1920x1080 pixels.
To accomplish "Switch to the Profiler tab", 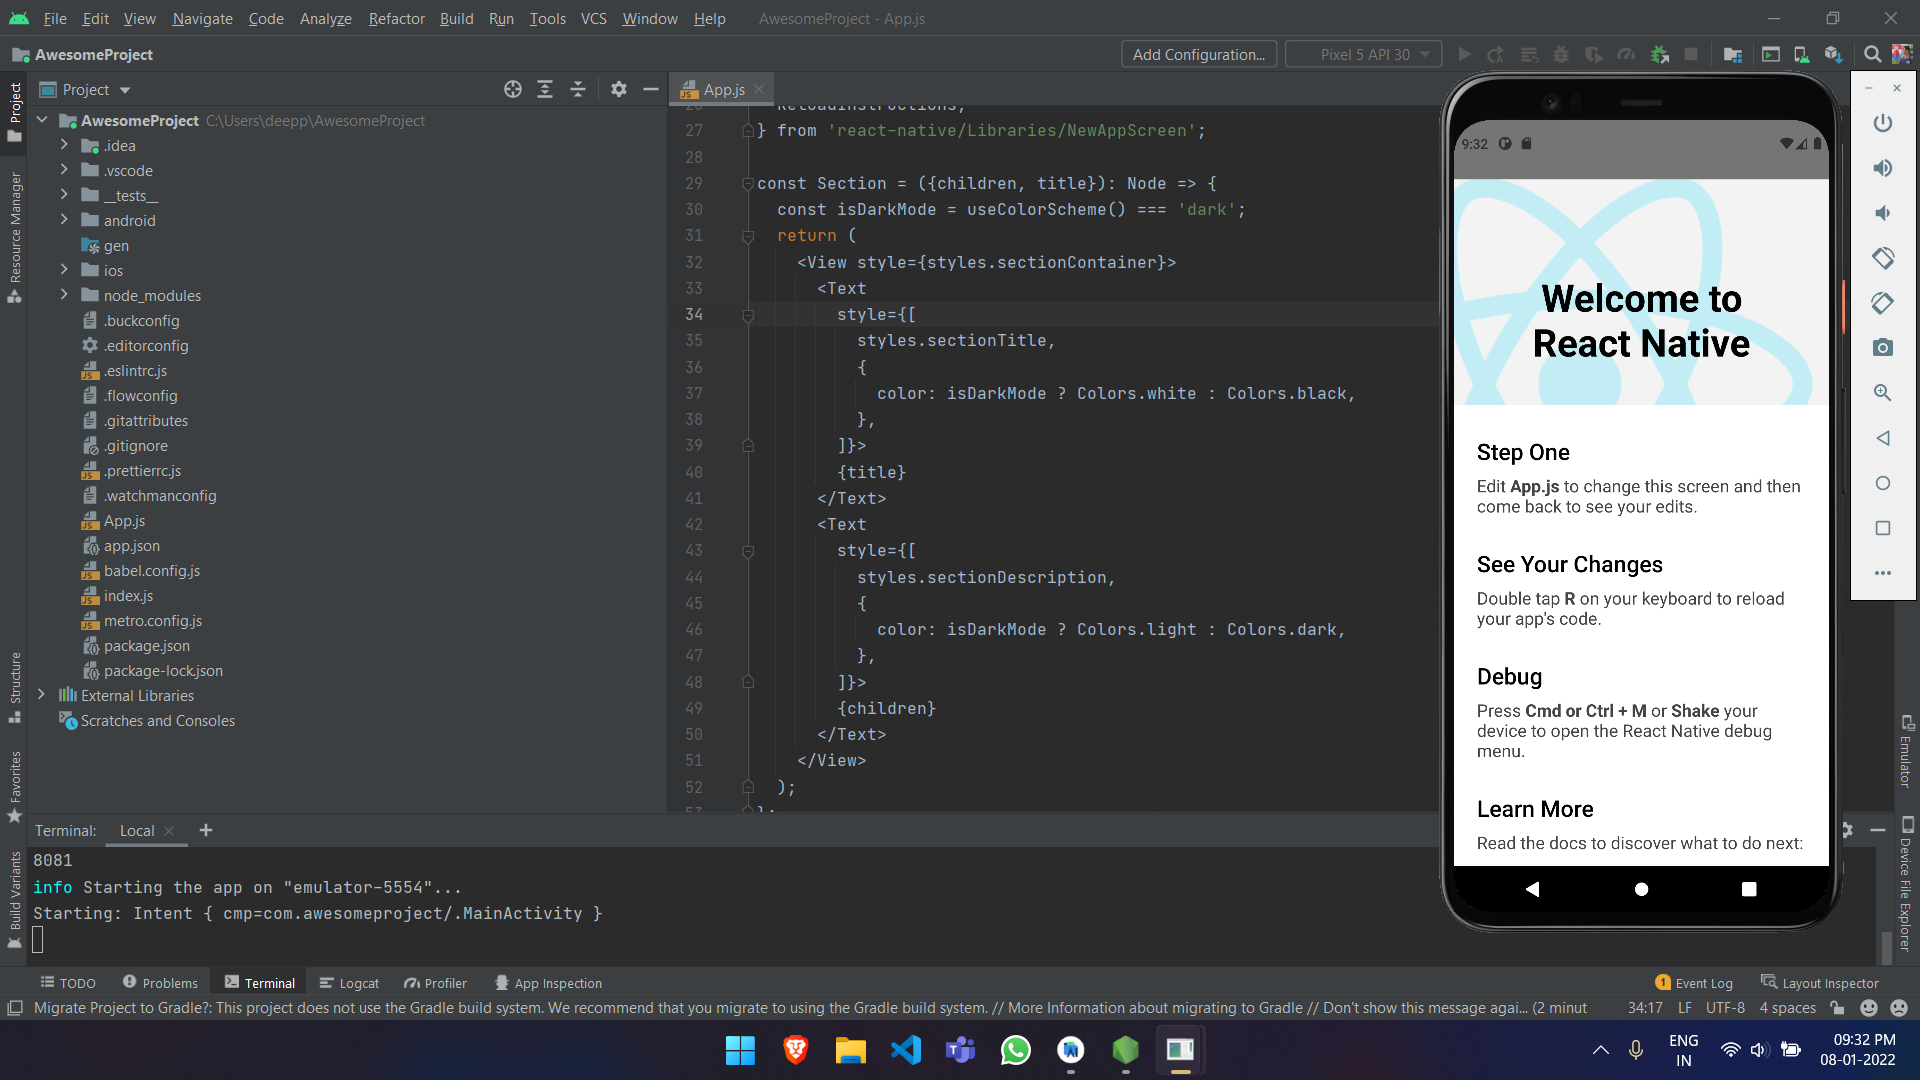I will point(435,983).
